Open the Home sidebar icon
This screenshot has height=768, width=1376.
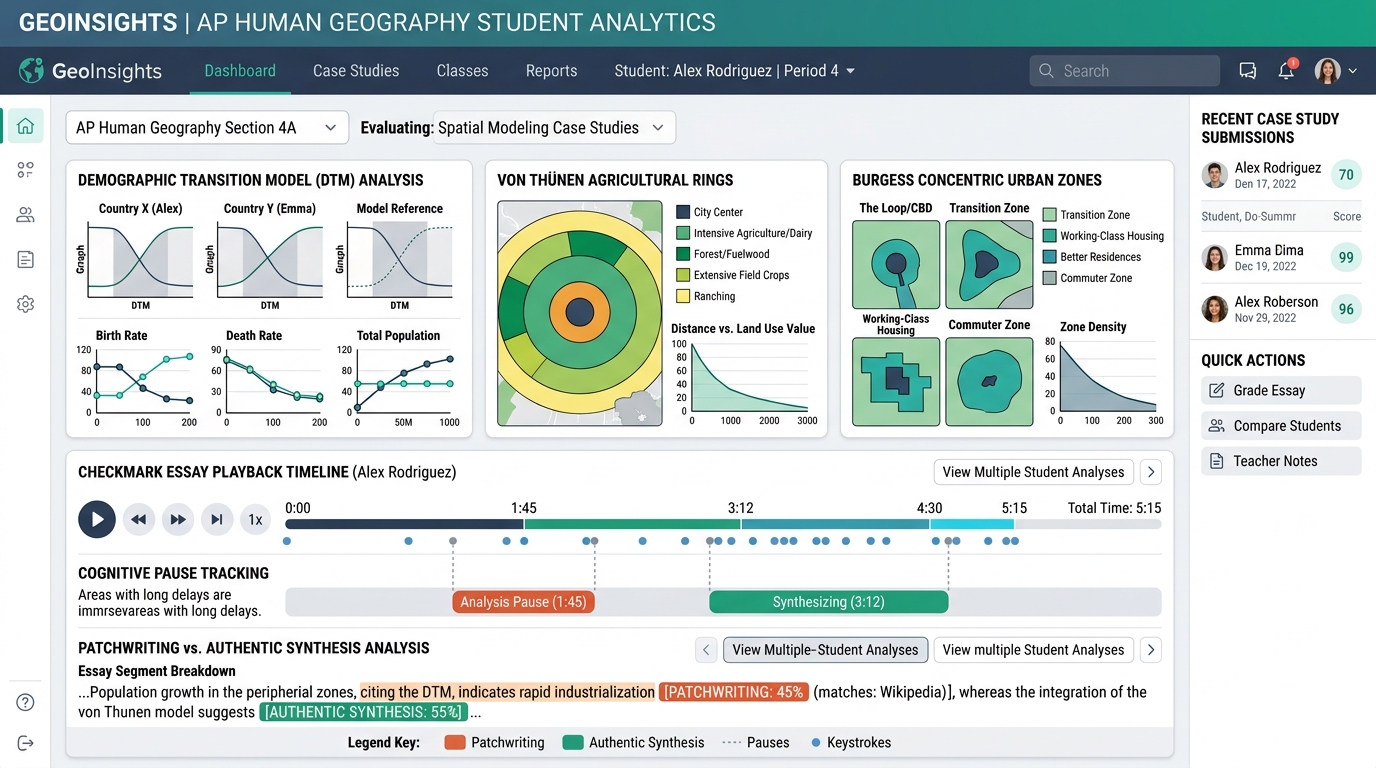tap(26, 126)
